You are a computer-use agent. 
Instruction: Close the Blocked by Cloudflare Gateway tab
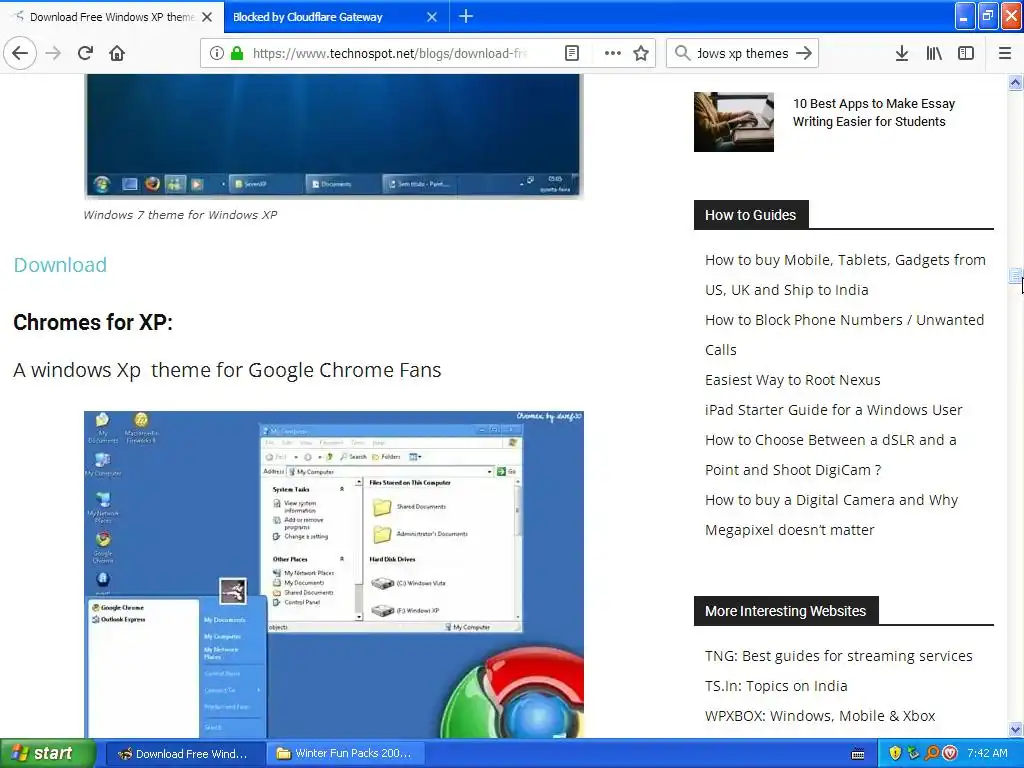[x=432, y=17]
